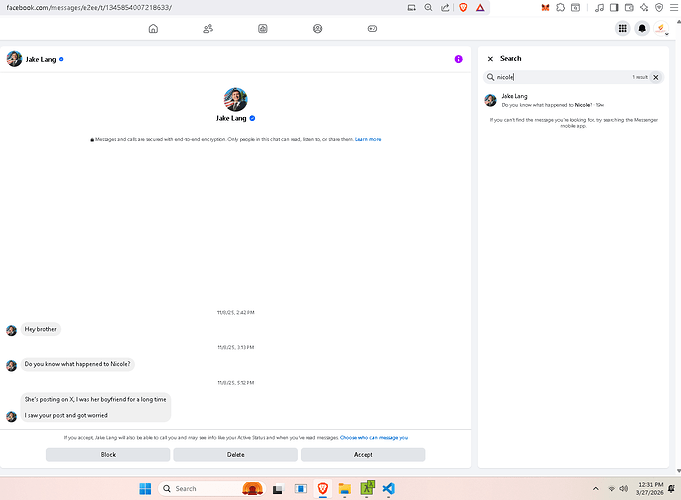Block Jake Lang
681x500 pixels.
(108, 455)
